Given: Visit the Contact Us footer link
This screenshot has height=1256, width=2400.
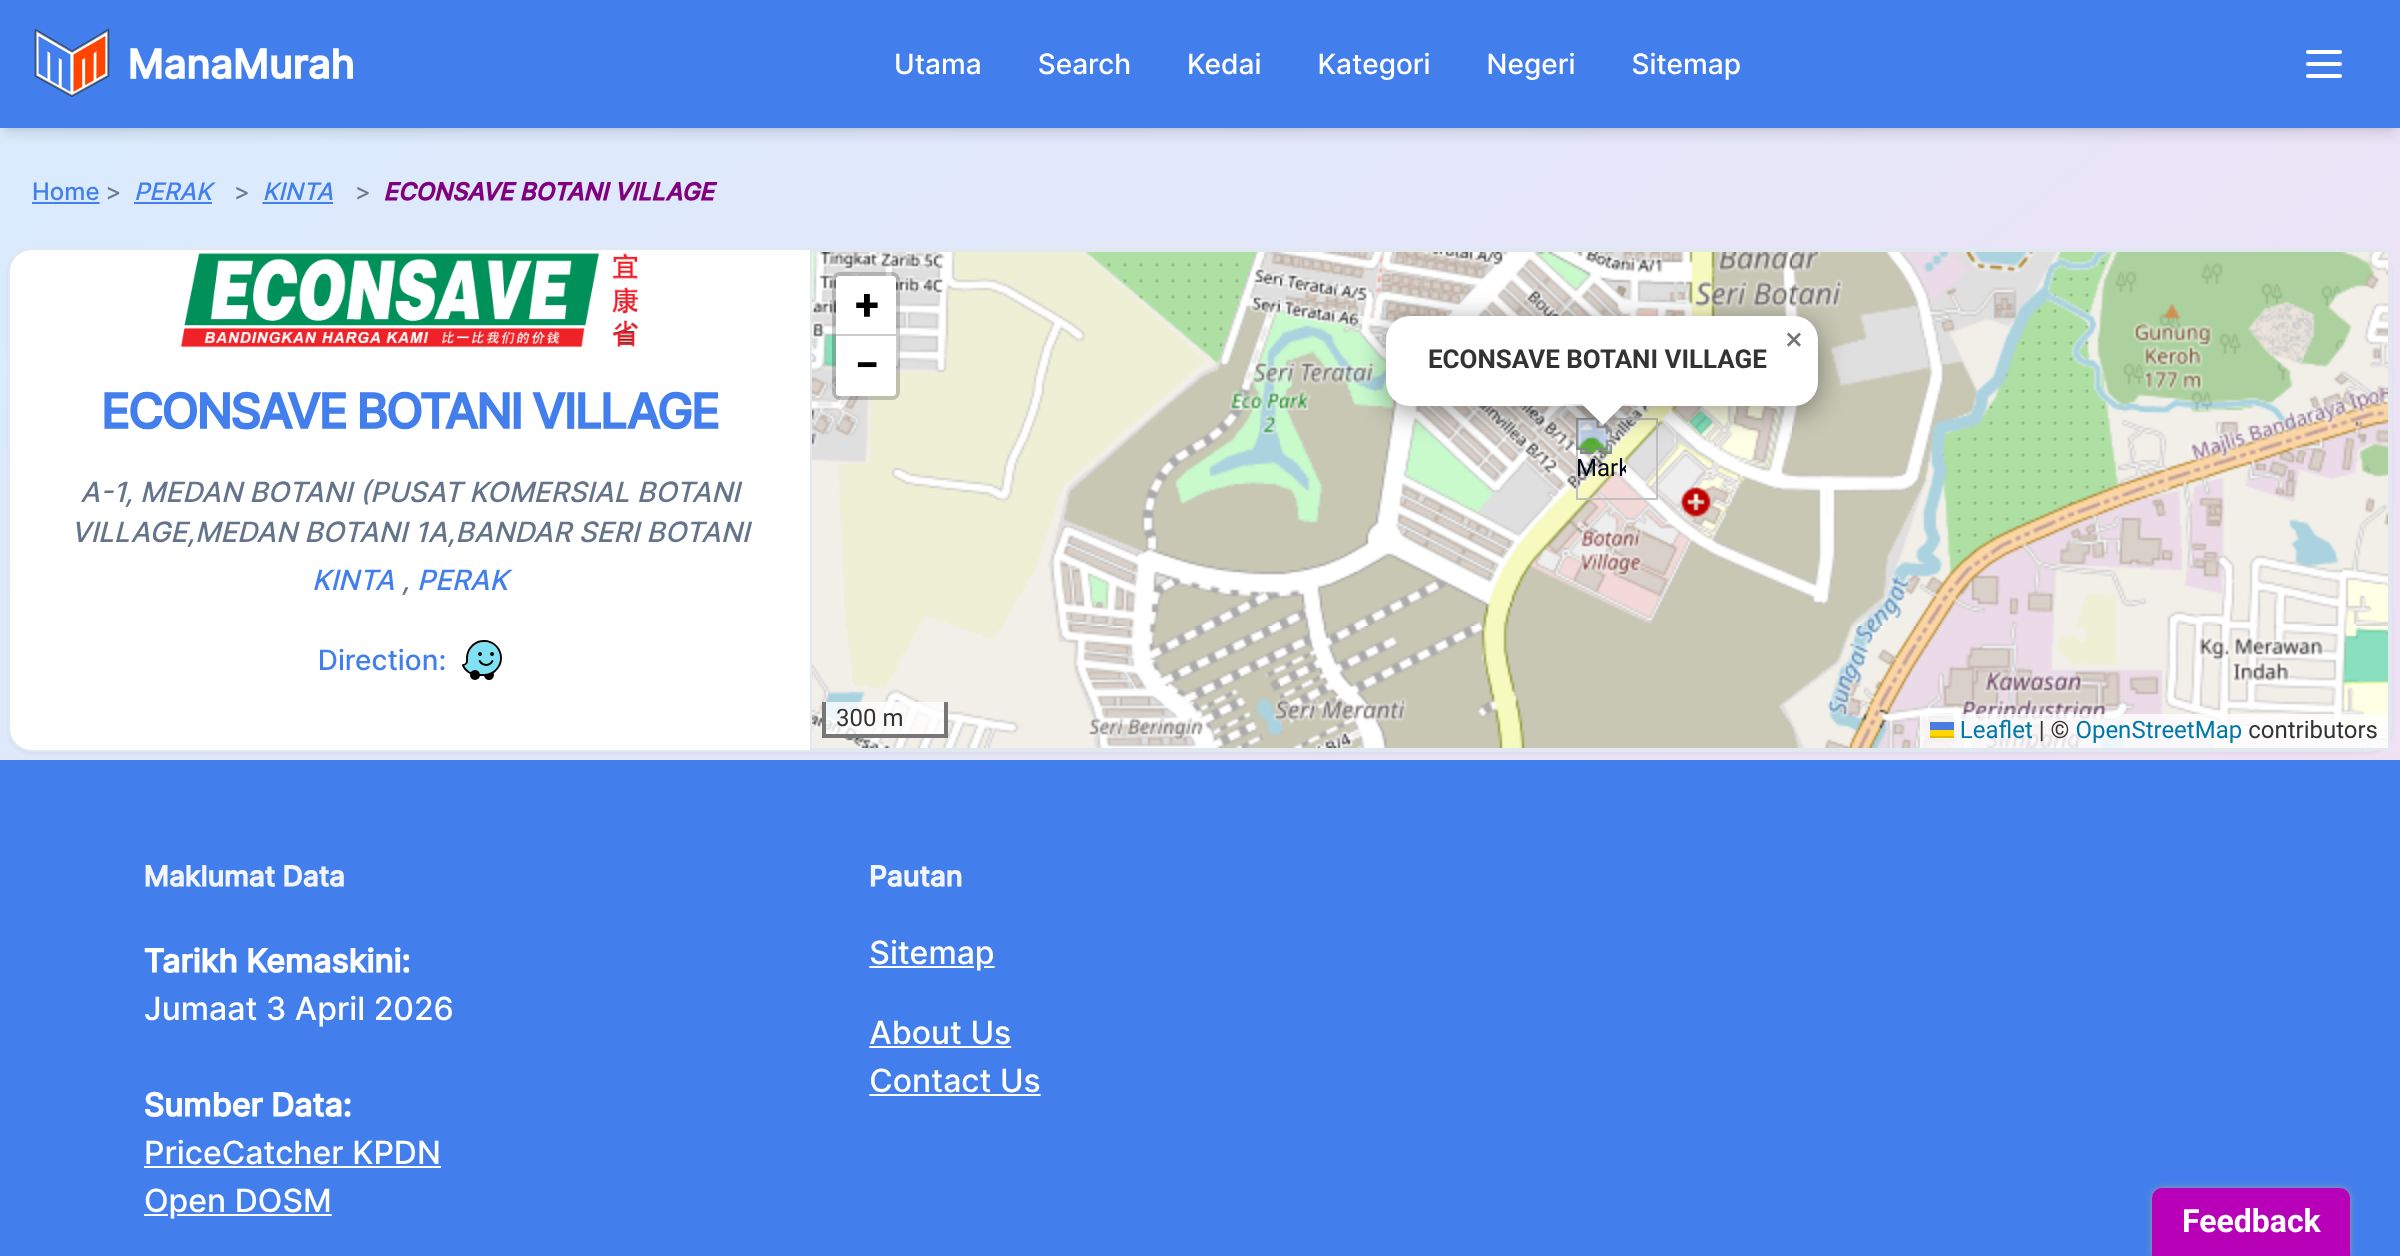Looking at the screenshot, I should coord(954,1081).
